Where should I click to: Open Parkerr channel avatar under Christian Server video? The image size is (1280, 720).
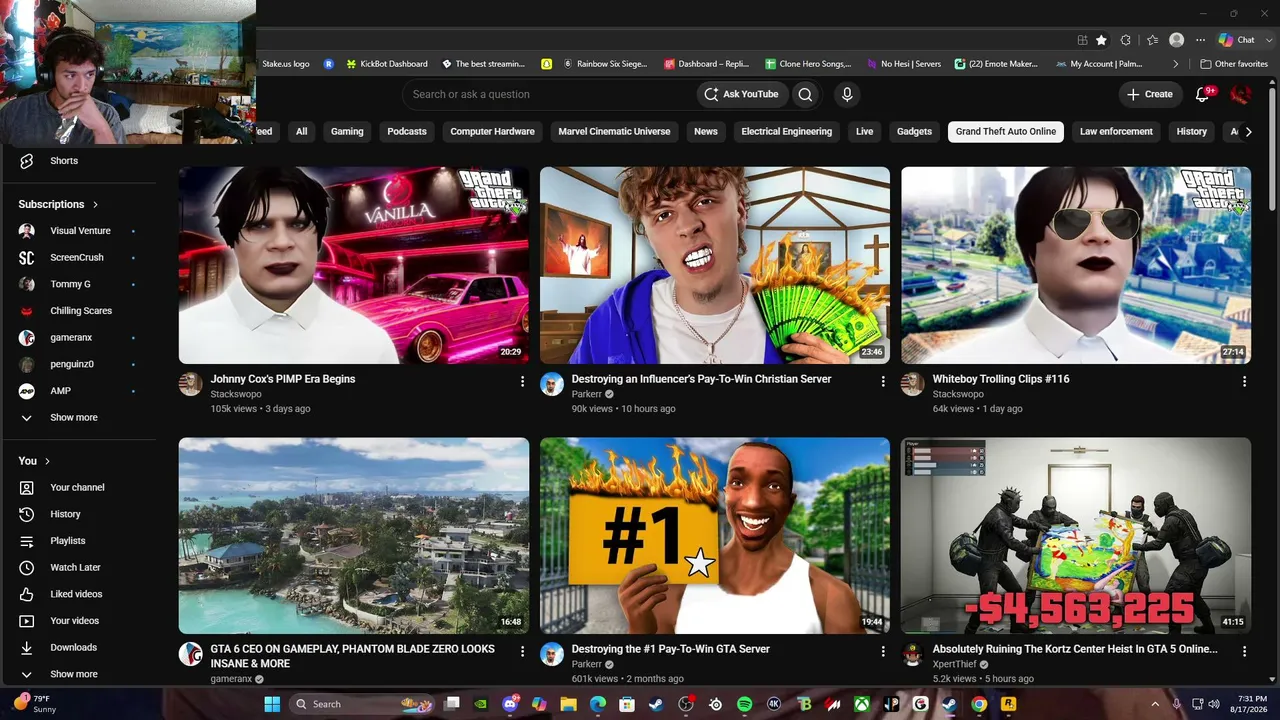point(552,385)
